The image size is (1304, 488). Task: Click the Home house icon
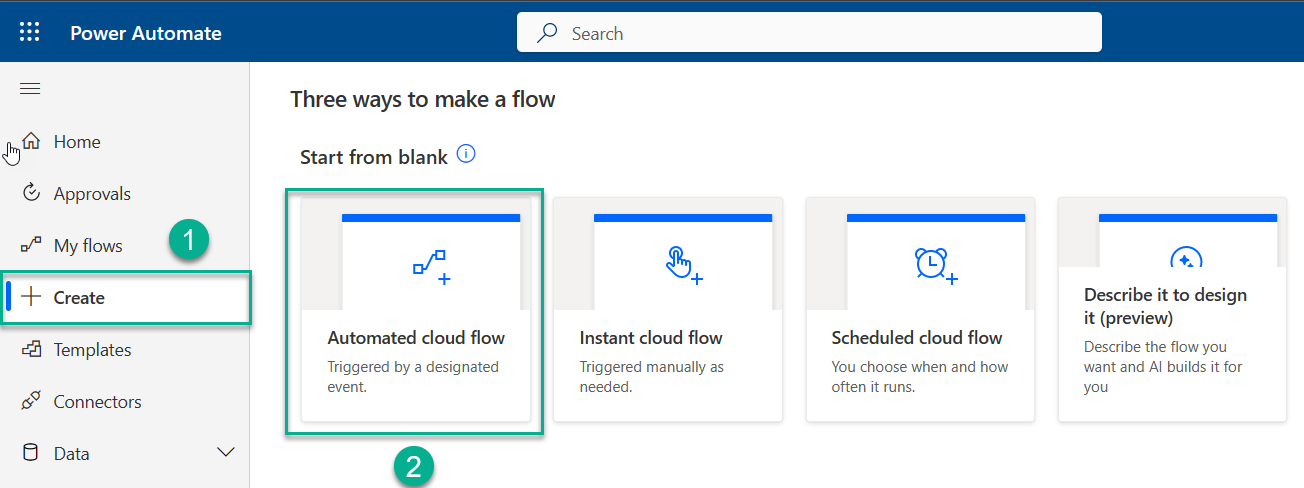[31, 141]
